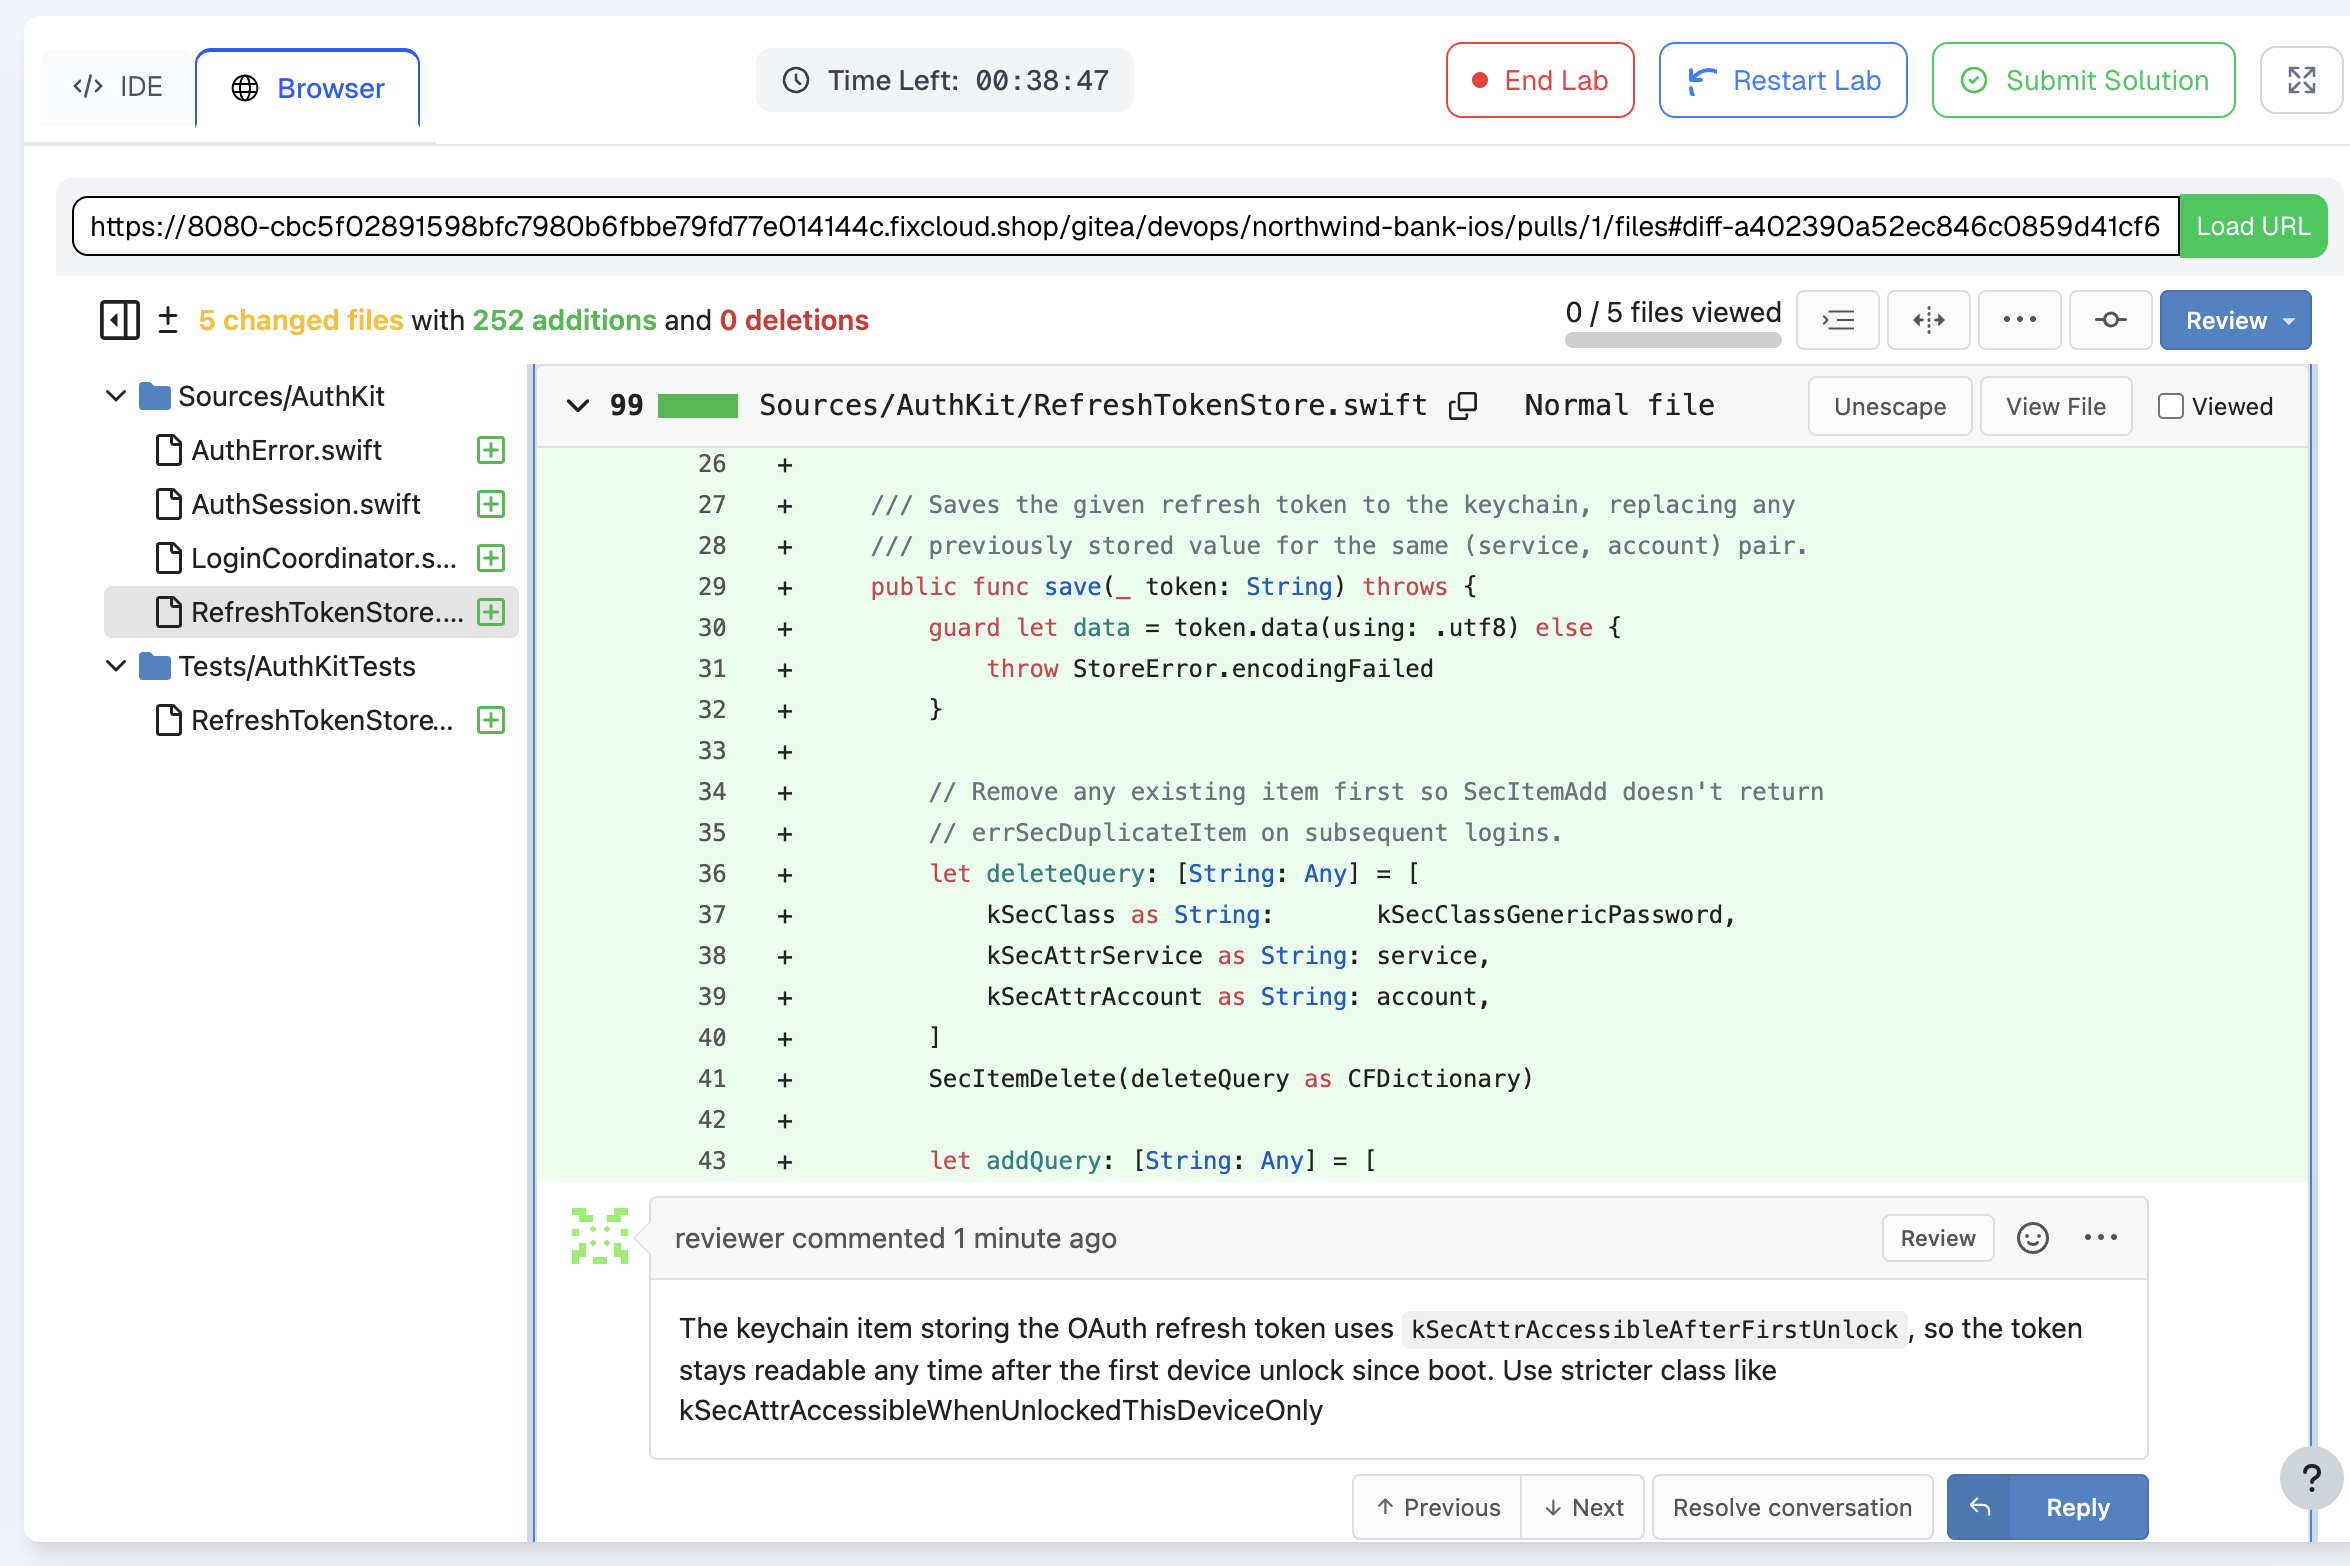Click line number 29 in the diff
The image size is (2350, 1566).
[x=712, y=587]
